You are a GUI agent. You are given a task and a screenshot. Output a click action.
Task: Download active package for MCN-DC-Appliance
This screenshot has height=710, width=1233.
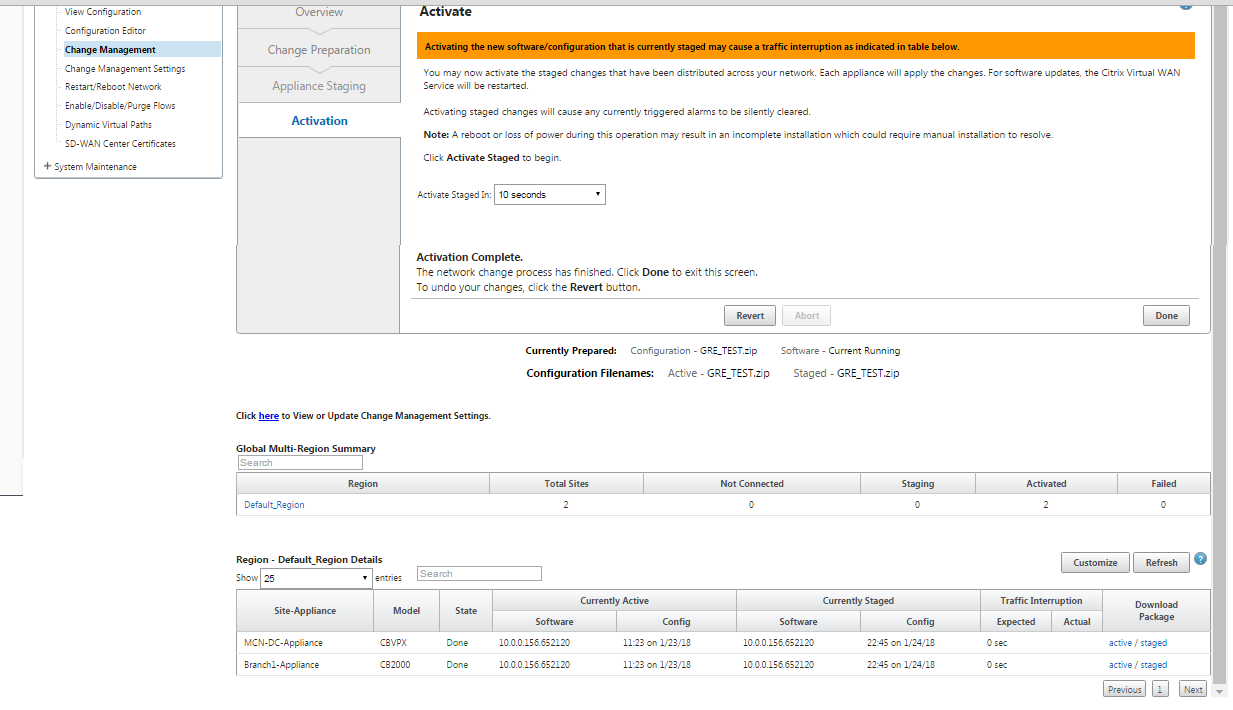click(x=1119, y=643)
